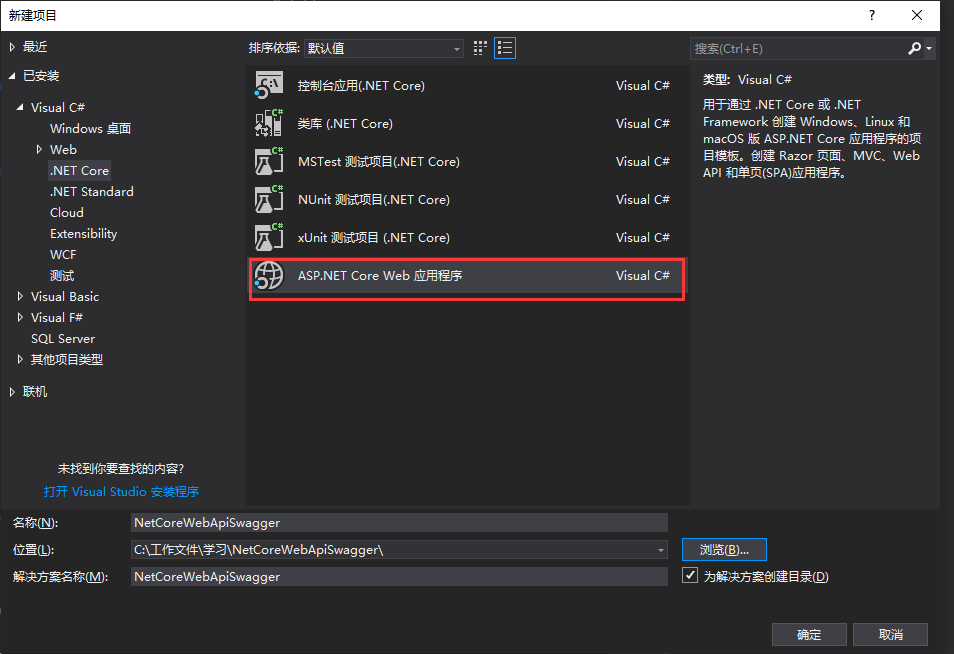
Task: Click the 名称 project name field
Action: (399, 523)
